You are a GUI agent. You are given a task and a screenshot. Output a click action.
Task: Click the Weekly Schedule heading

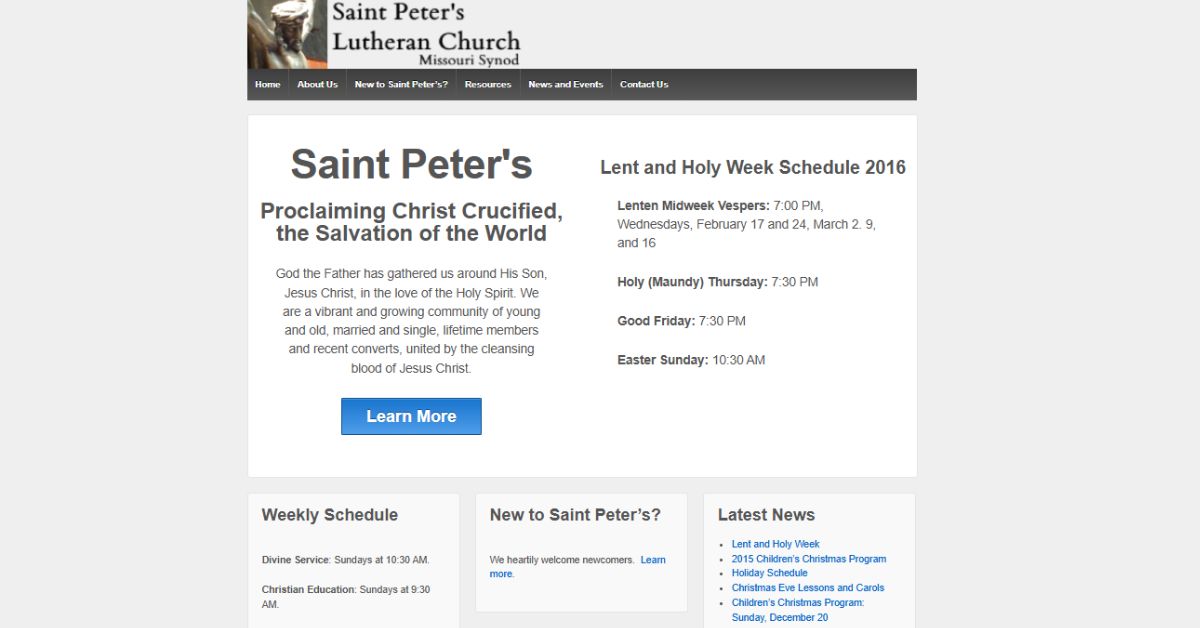[x=330, y=515]
